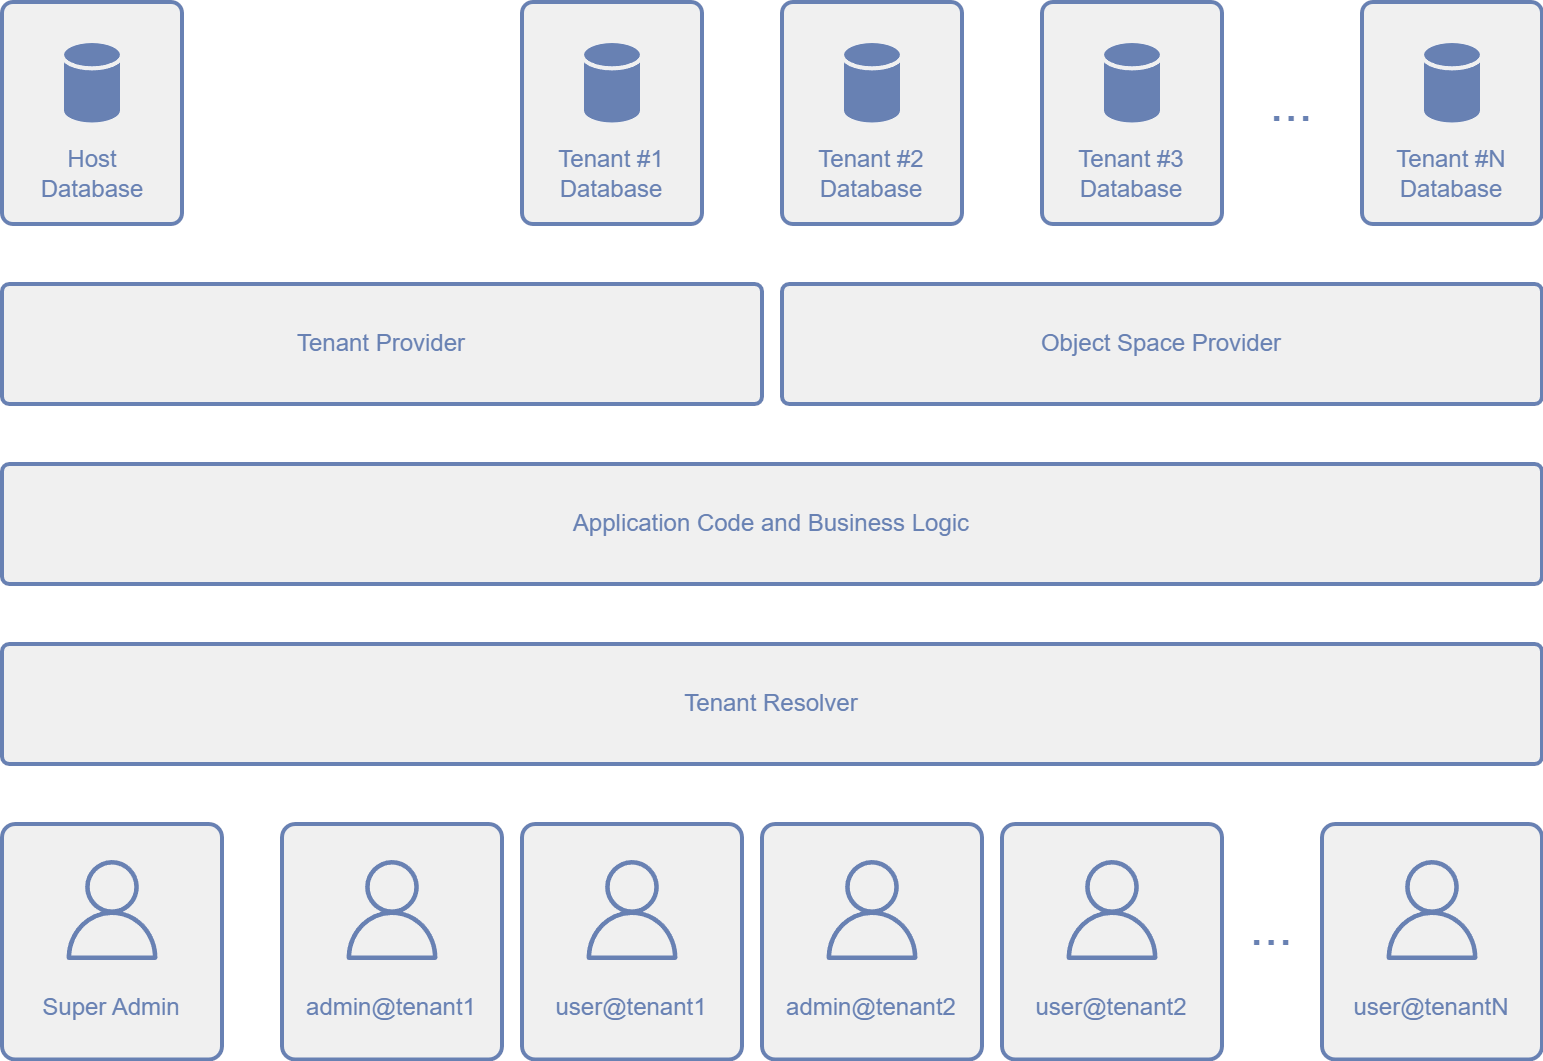
Task: Click the user@tenantN person icon
Action: 1432,909
